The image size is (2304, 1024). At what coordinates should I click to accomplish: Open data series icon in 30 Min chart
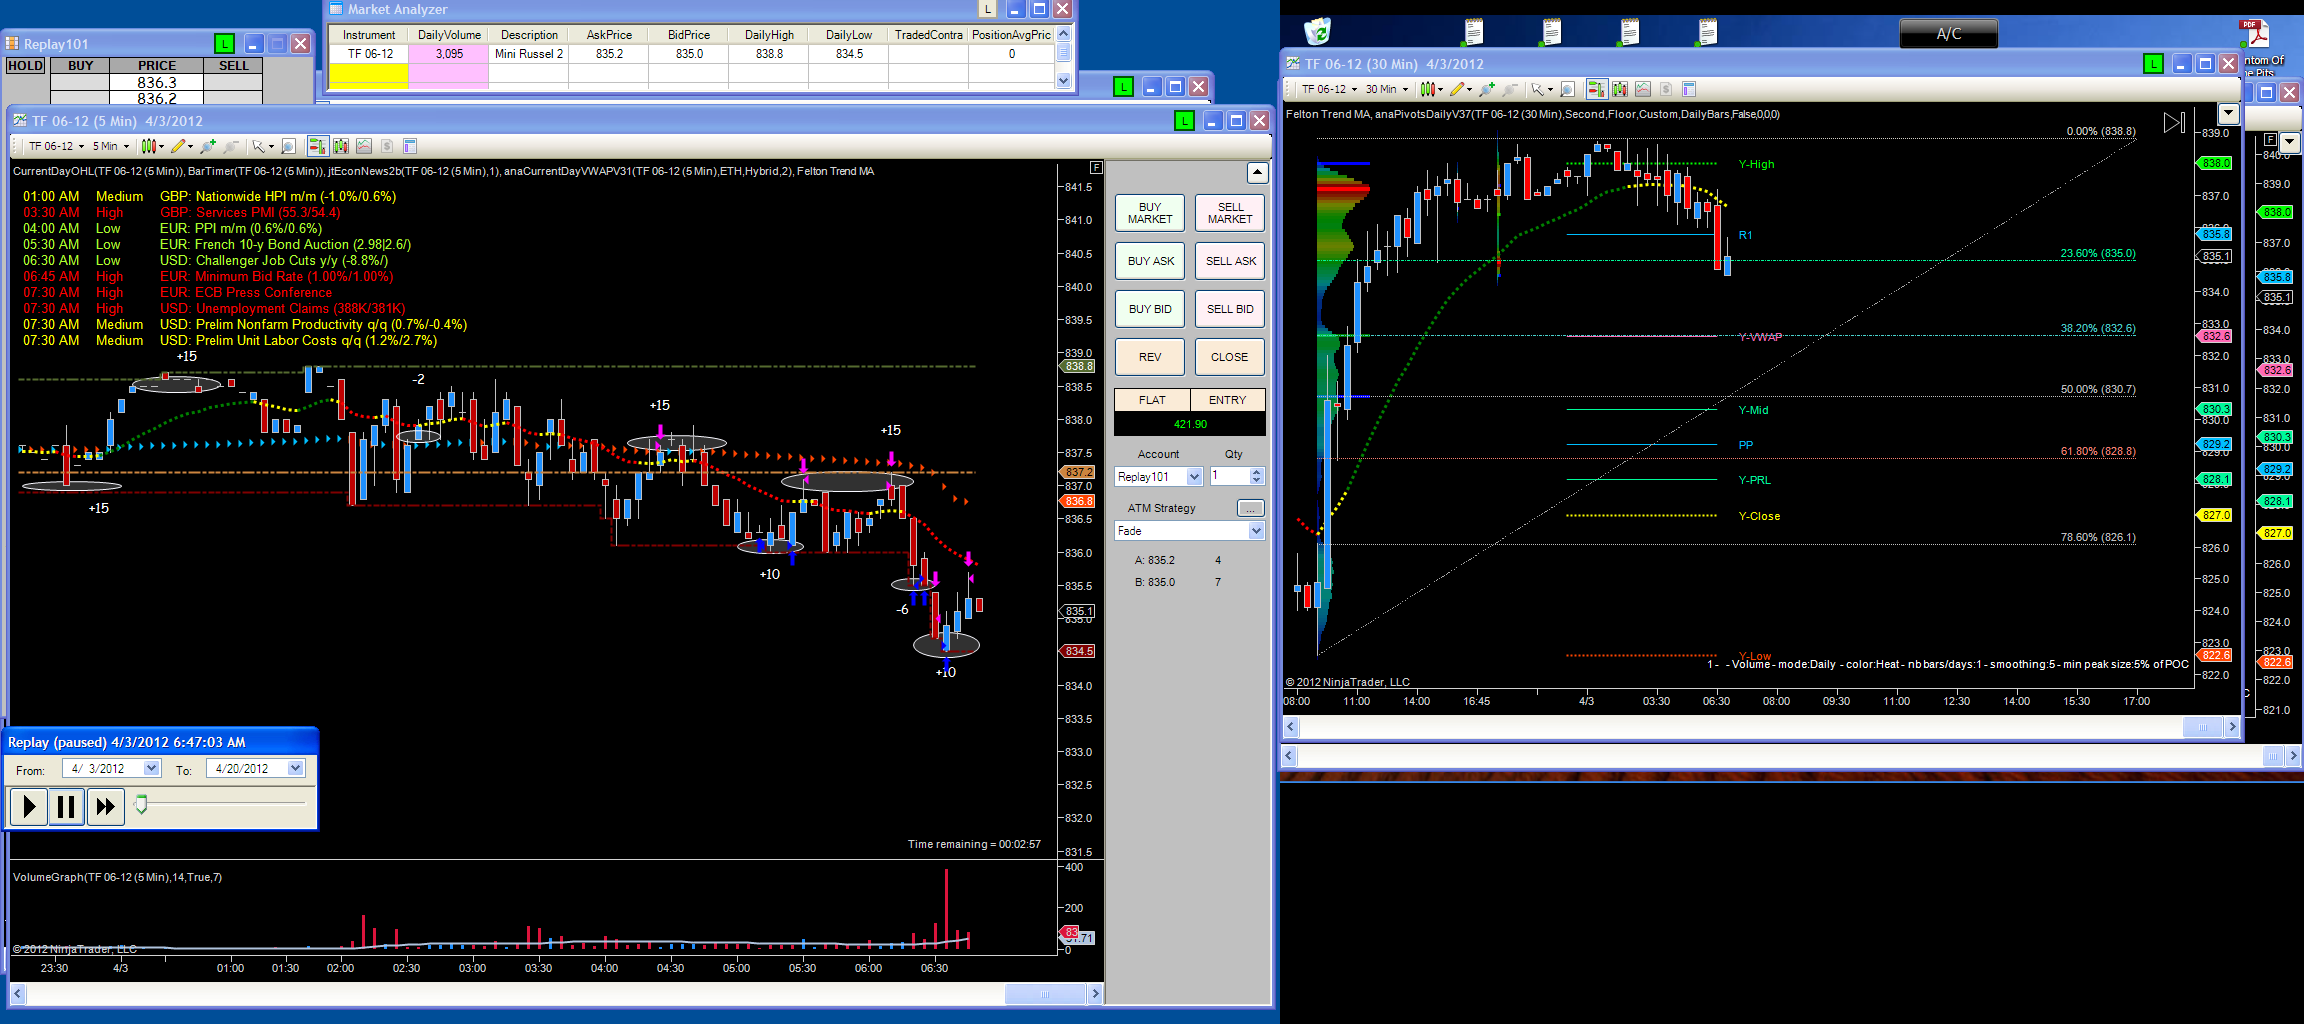(x=1620, y=89)
